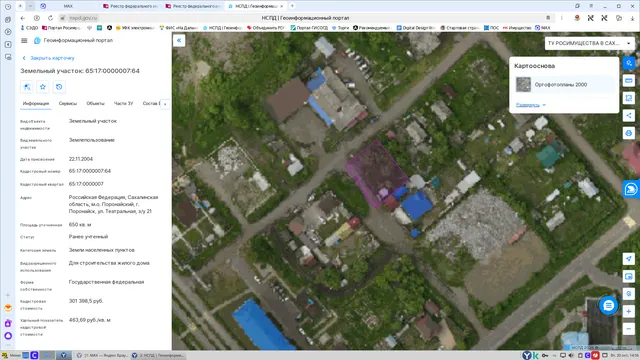Click the map screenshot icon above the pin
The height and width of the screenshot is (360, 640).
[629, 276]
